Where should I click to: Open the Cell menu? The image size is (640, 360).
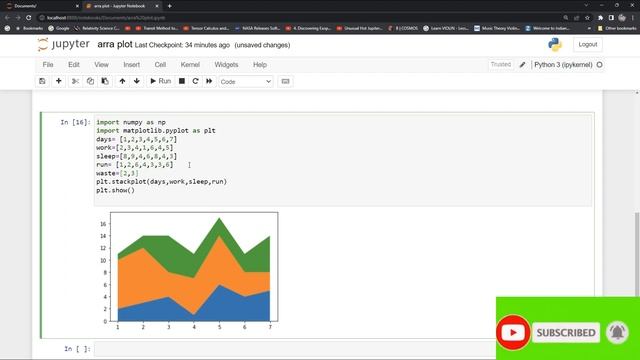click(x=160, y=64)
